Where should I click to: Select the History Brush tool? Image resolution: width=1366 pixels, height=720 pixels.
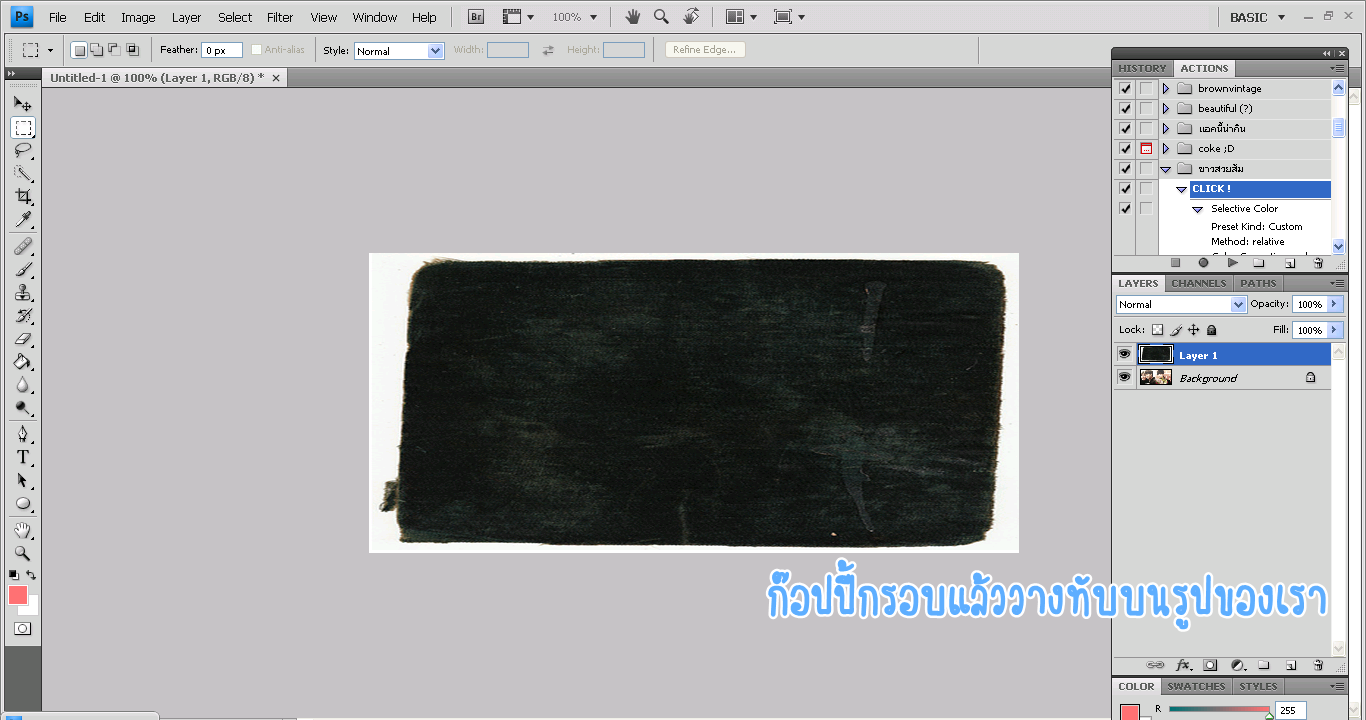[23, 315]
